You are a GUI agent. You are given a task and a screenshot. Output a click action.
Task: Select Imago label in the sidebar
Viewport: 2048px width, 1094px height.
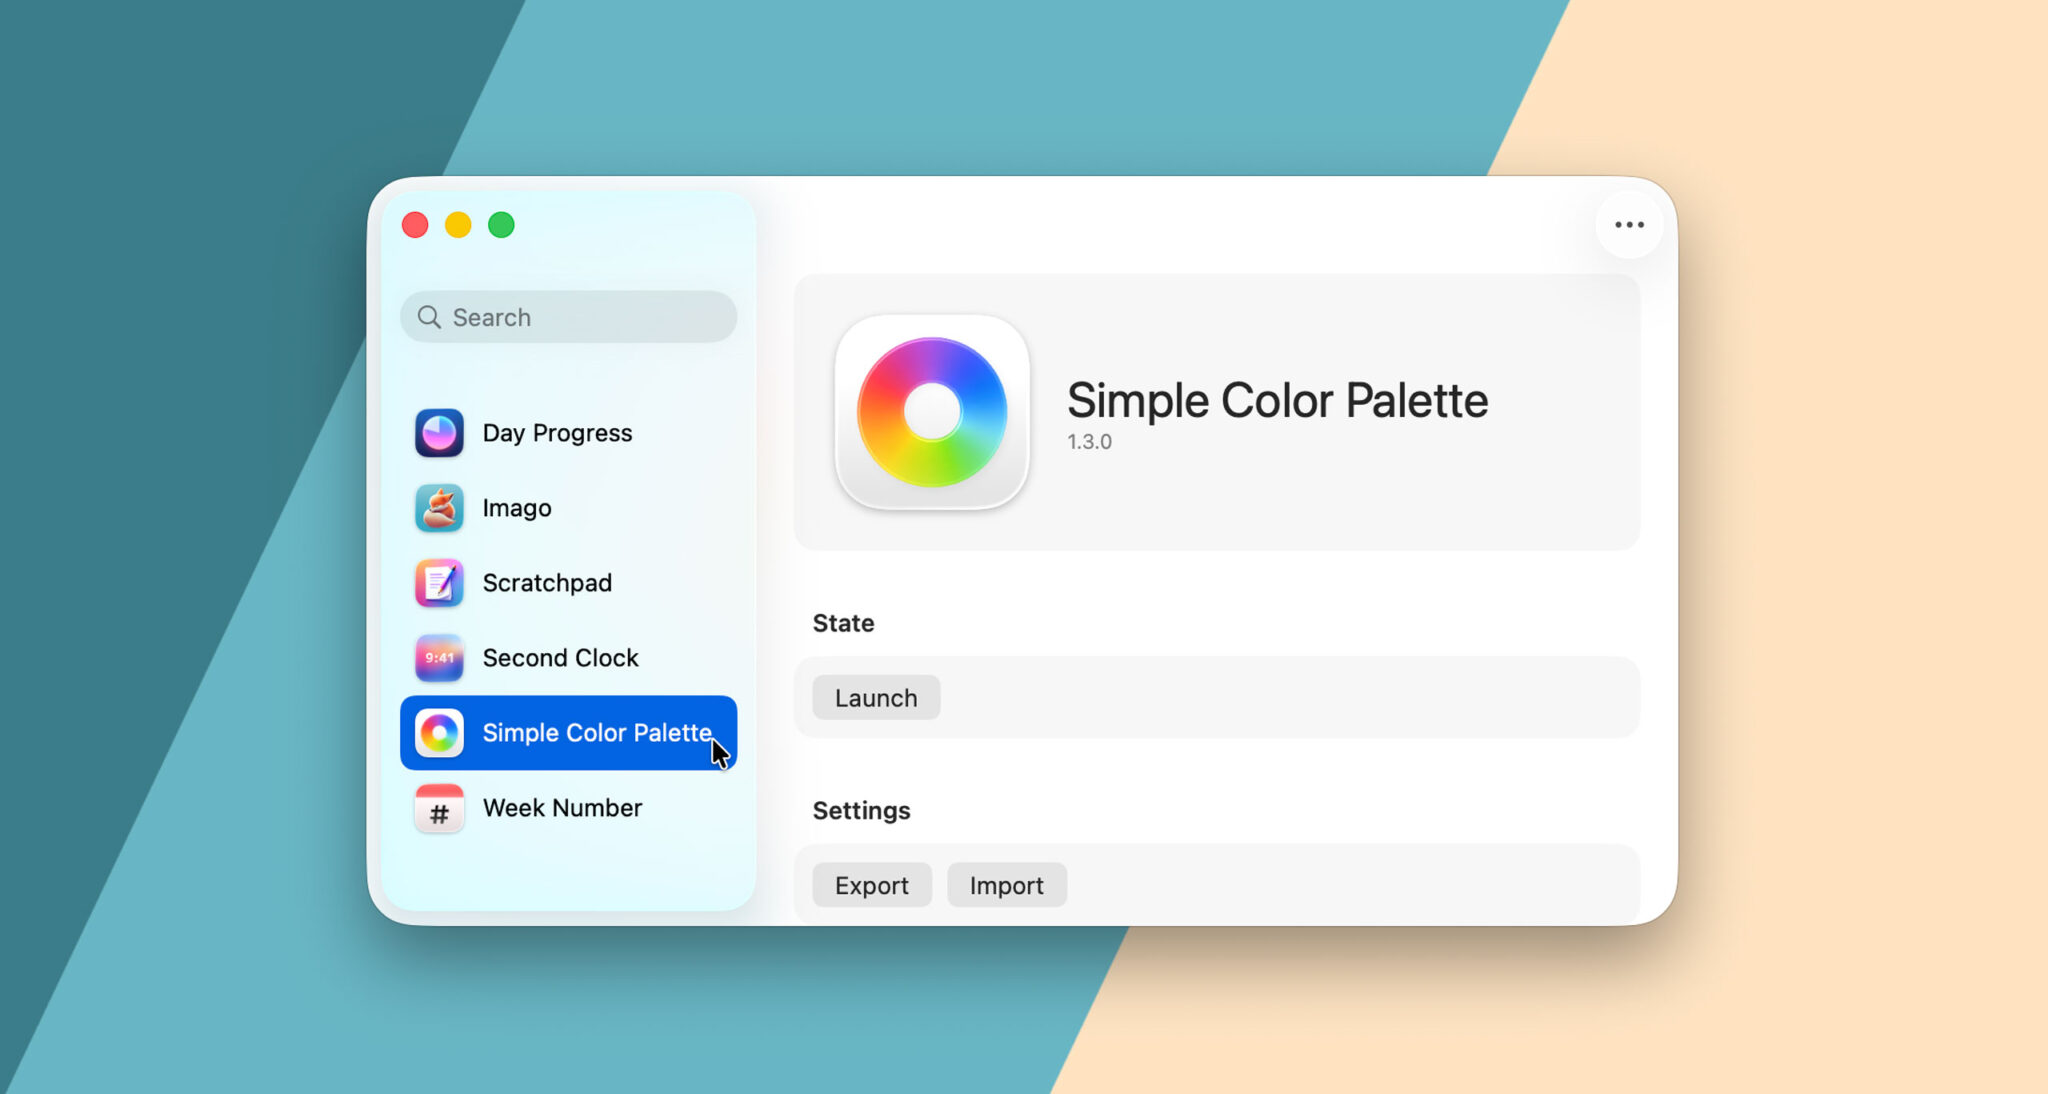(x=517, y=508)
